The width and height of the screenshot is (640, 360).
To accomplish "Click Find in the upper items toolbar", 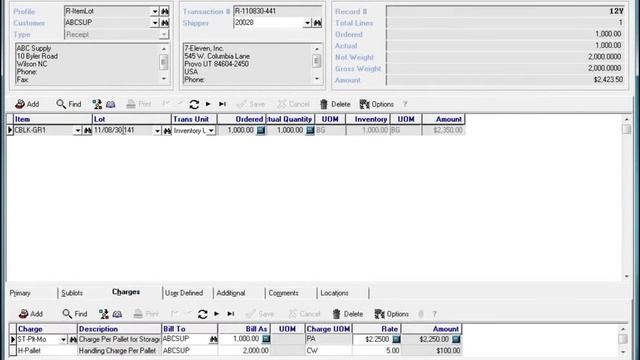I will tap(69, 104).
